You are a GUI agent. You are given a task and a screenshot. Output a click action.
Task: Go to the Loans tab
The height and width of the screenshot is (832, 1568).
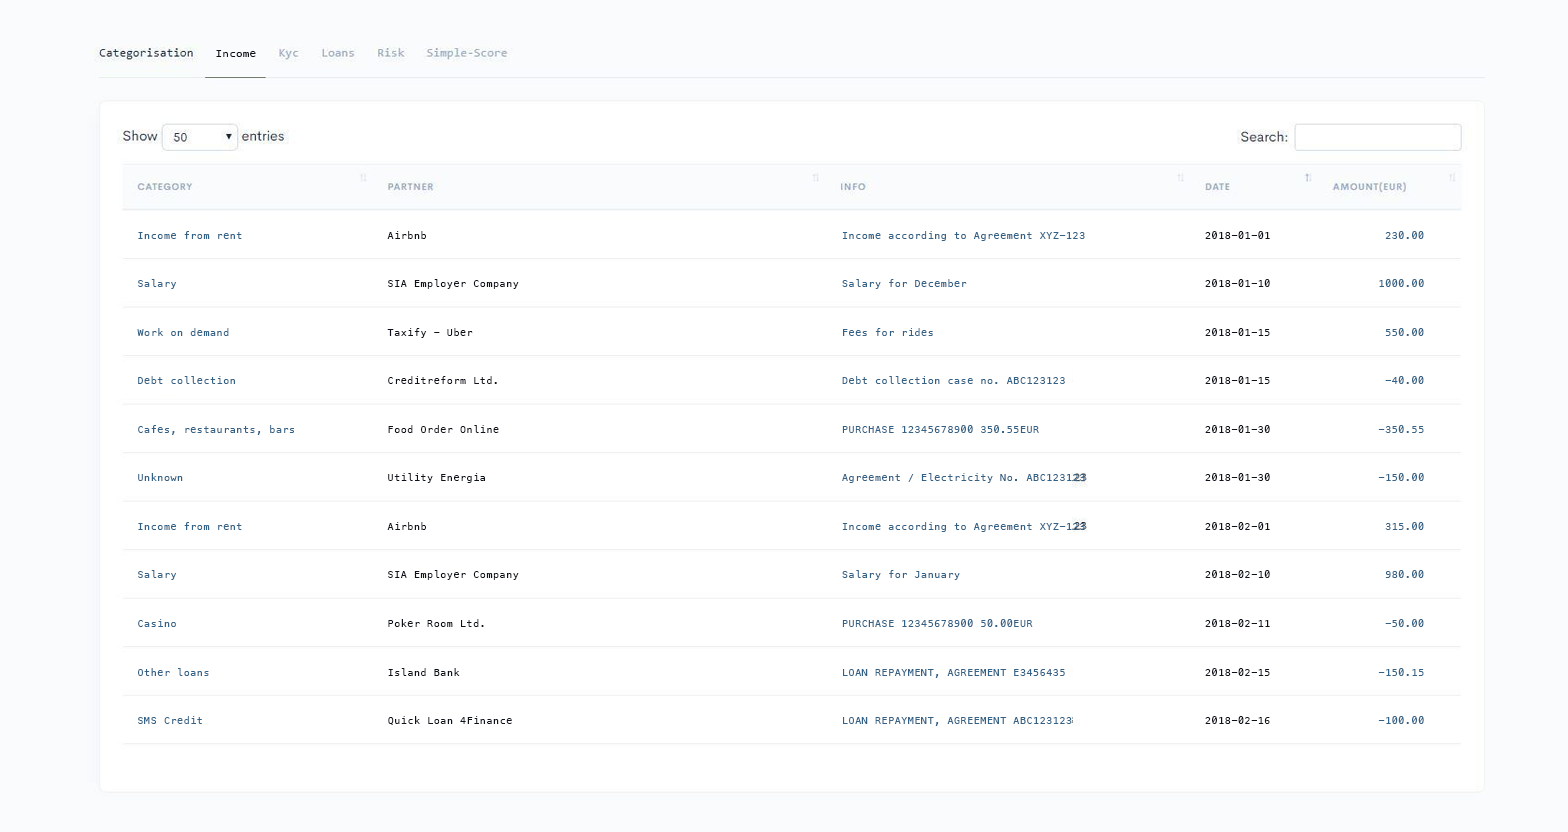[x=337, y=53]
